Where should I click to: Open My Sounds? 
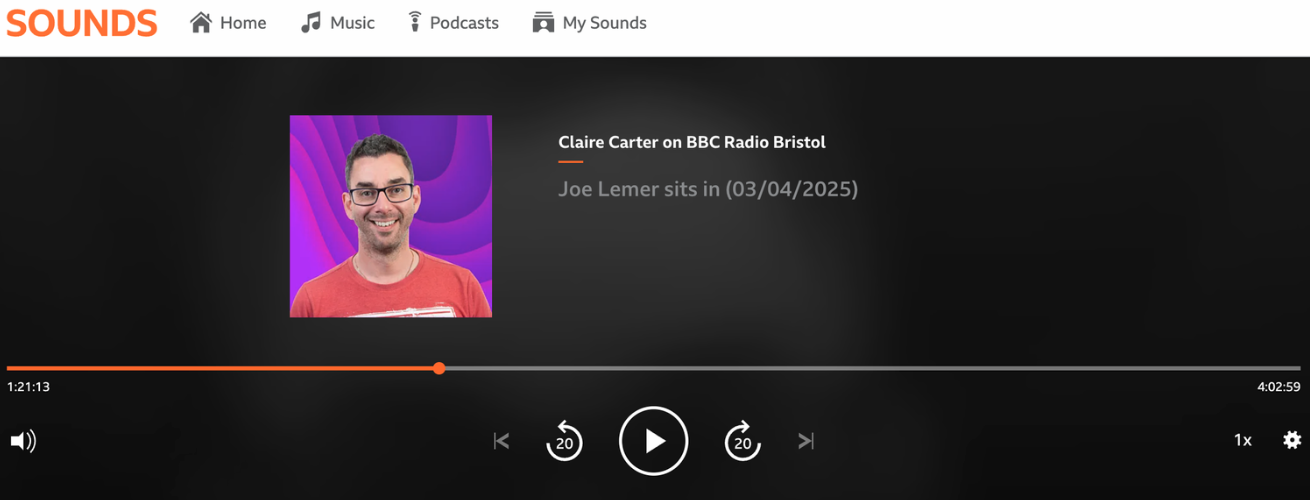[x=590, y=22]
